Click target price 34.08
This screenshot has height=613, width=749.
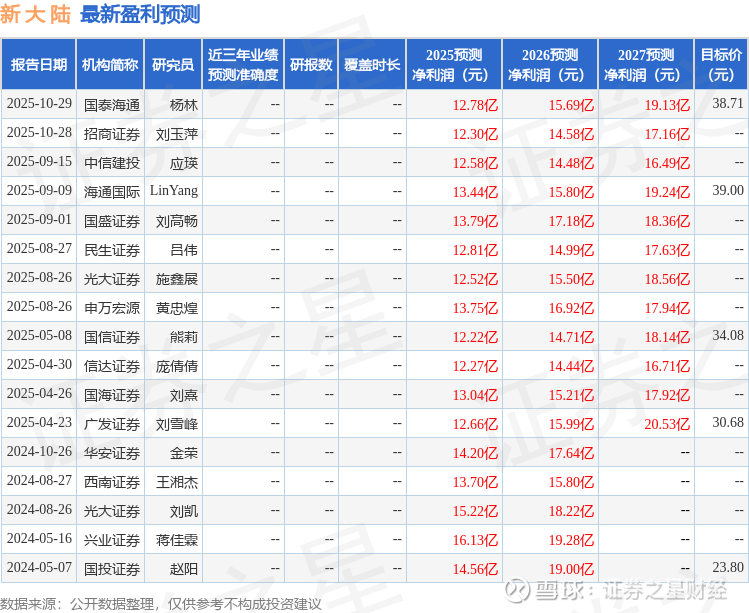[x=728, y=335]
